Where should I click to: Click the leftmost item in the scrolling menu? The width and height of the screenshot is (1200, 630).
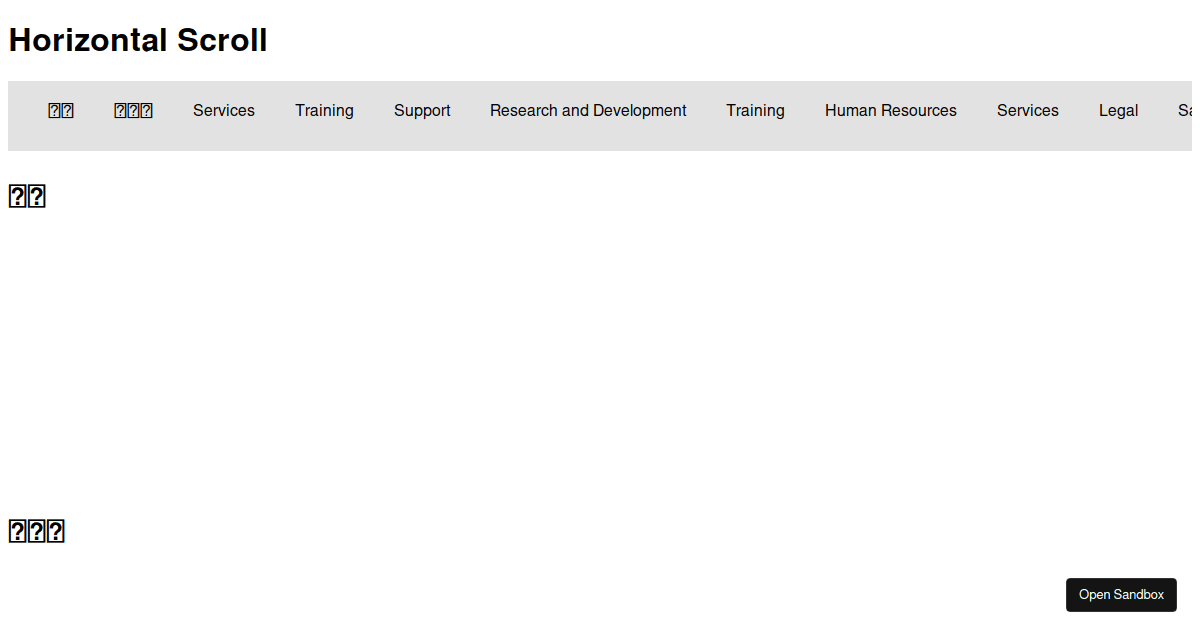click(60, 110)
